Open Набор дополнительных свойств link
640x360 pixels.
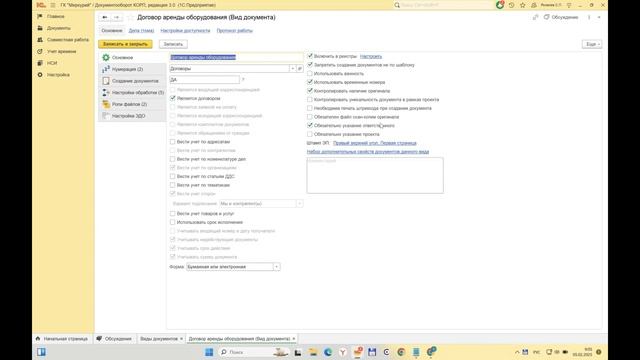pos(368,151)
